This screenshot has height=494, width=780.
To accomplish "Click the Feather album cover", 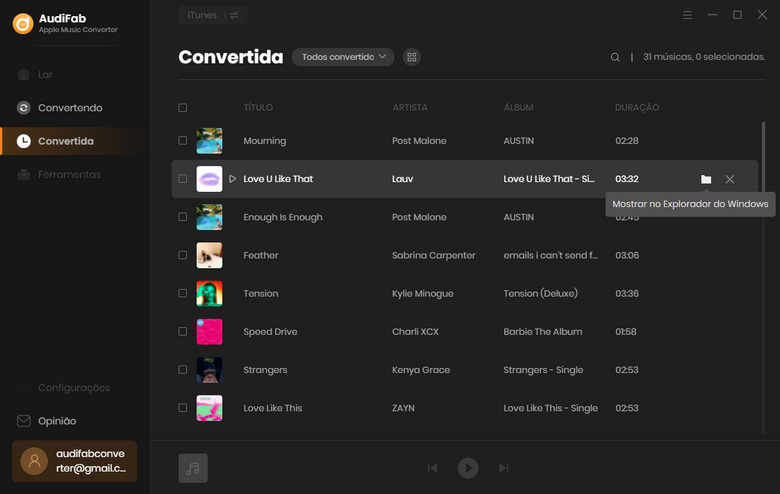I will [209, 255].
